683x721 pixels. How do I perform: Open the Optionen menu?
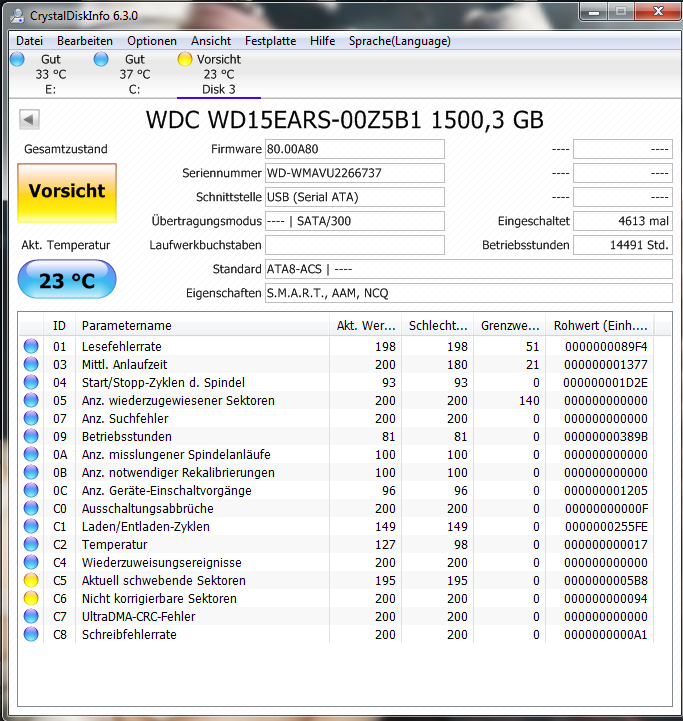click(152, 41)
